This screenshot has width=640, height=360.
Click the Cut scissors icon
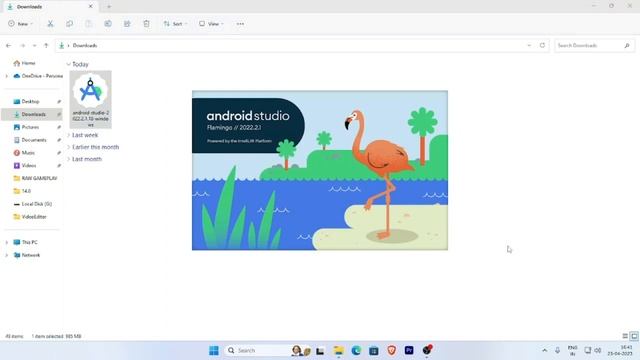tap(50, 24)
